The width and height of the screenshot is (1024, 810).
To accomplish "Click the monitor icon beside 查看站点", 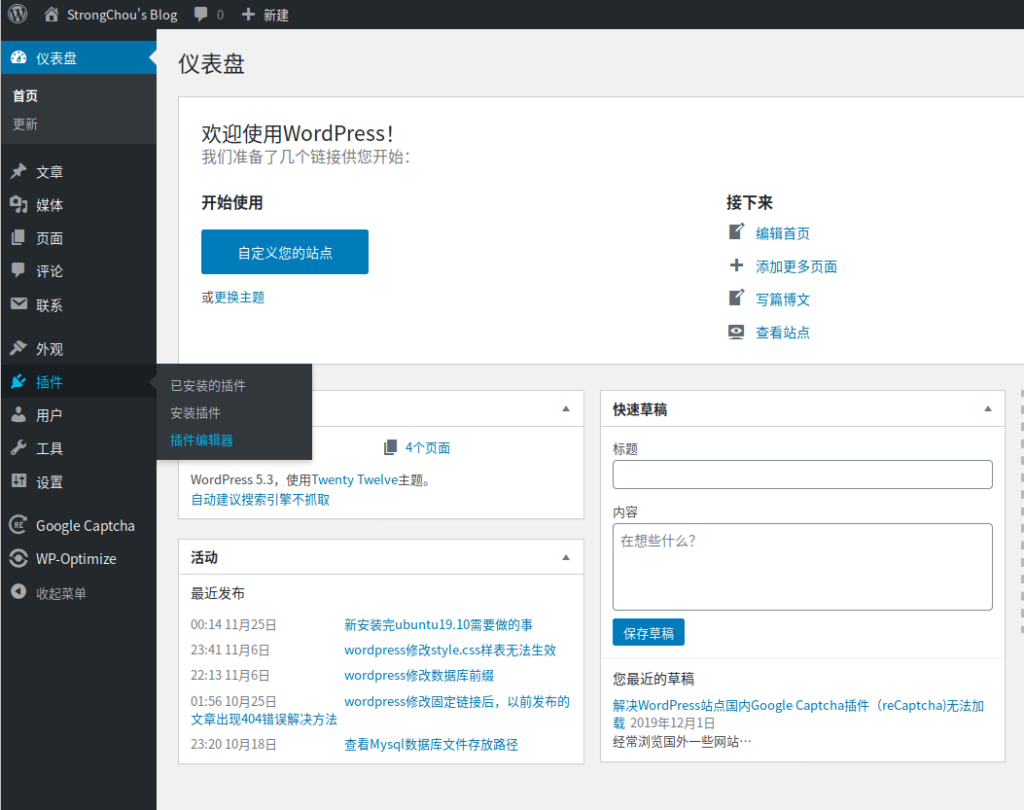I will 736,332.
